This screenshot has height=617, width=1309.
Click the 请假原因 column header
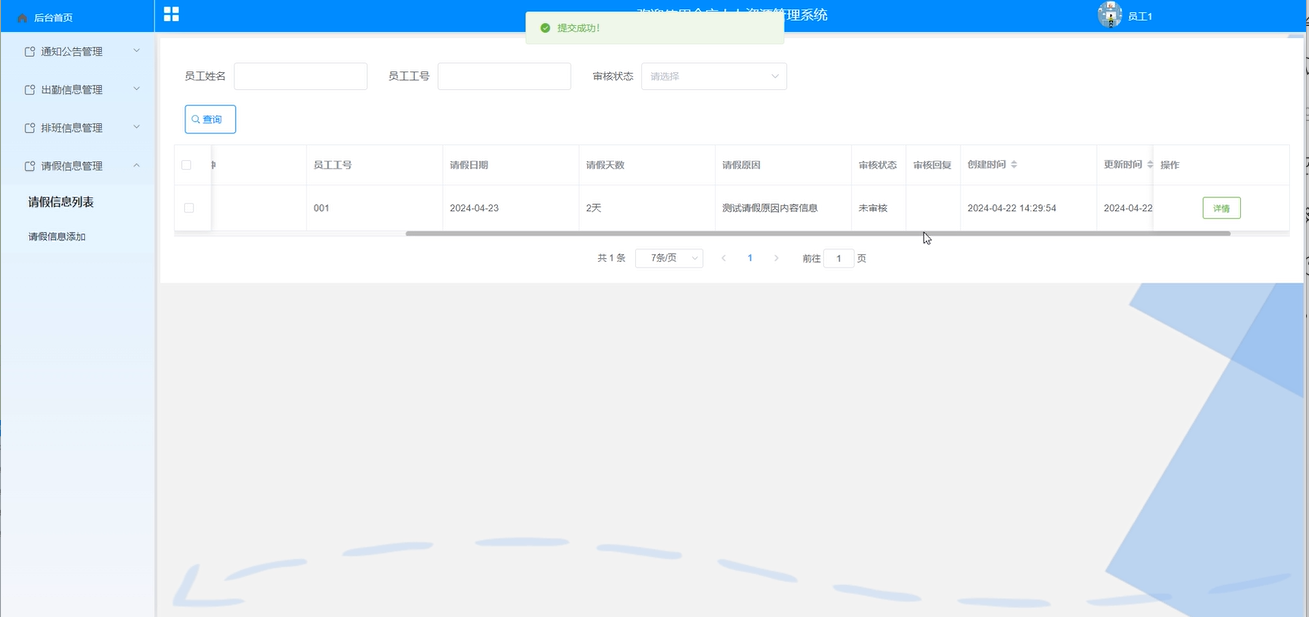[741, 165]
